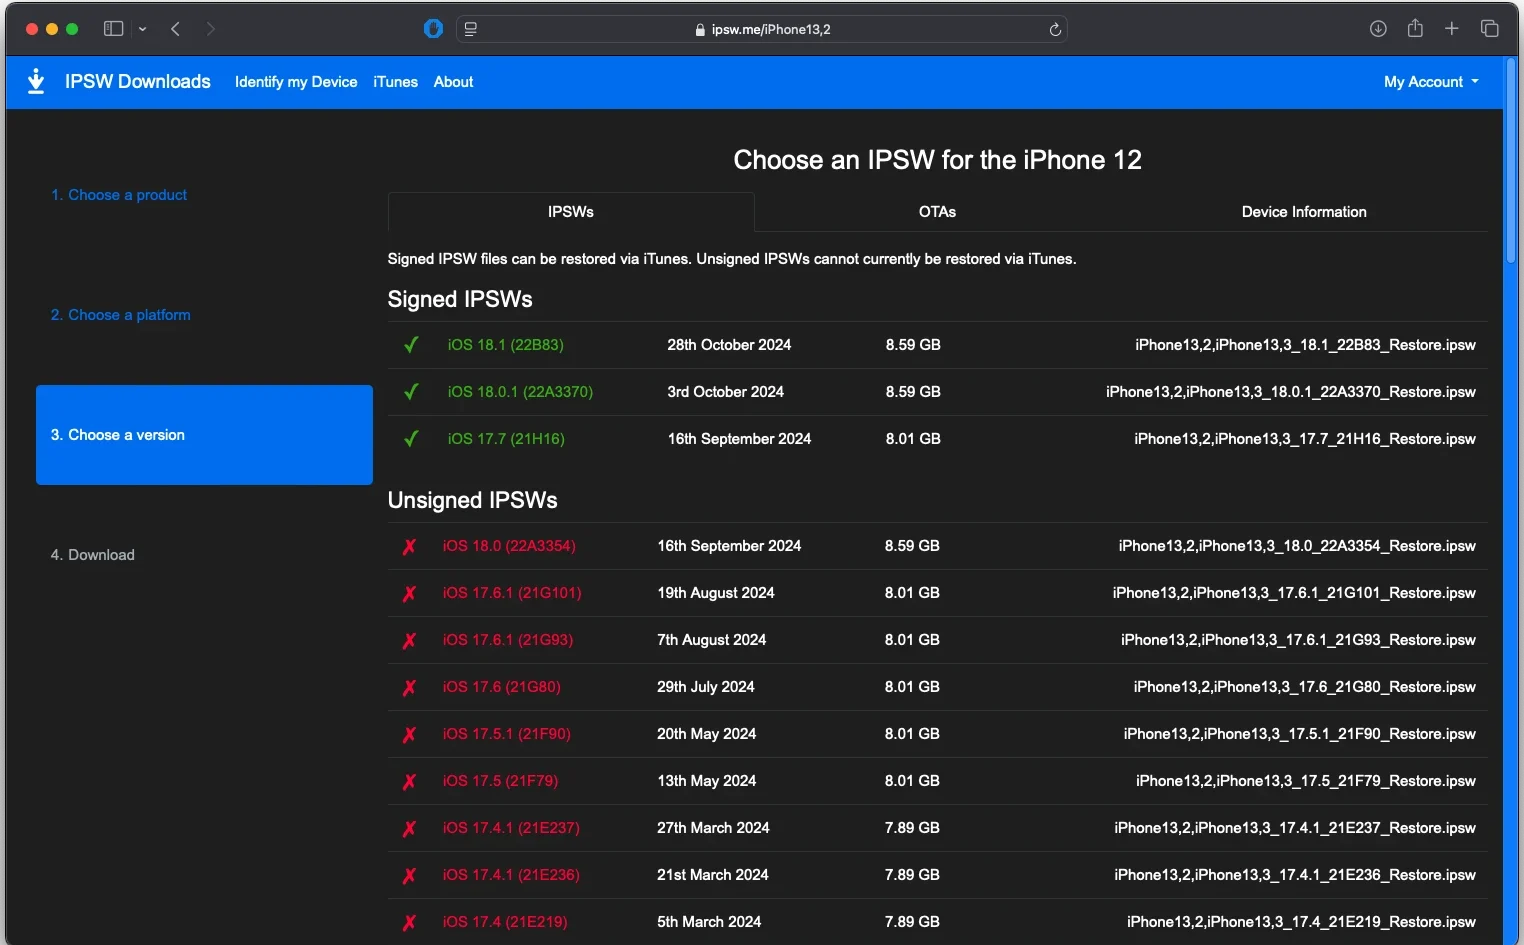Open the Device Information tab
This screenshot has height=945, width=1524.
point(1303,212)
